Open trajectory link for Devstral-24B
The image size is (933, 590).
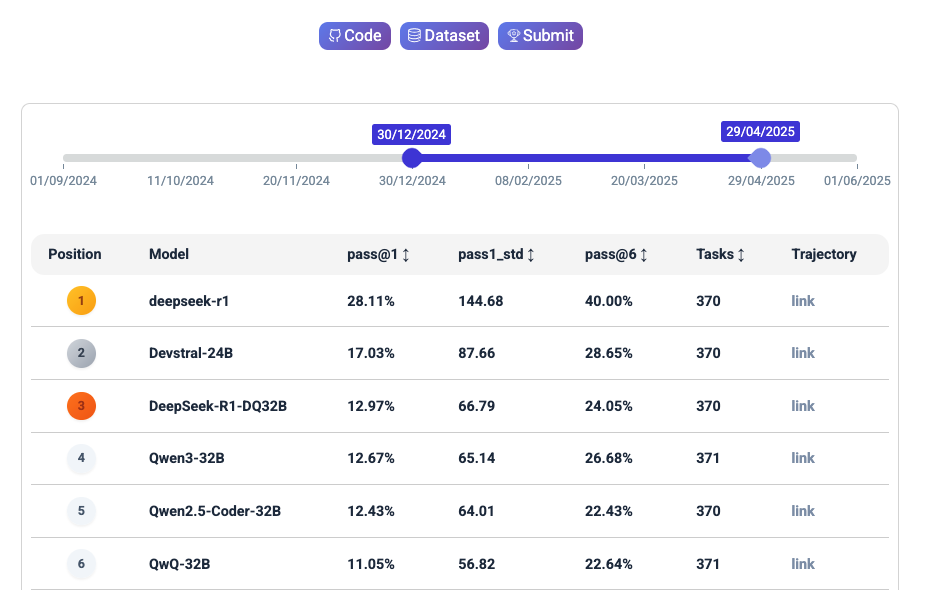802,353
